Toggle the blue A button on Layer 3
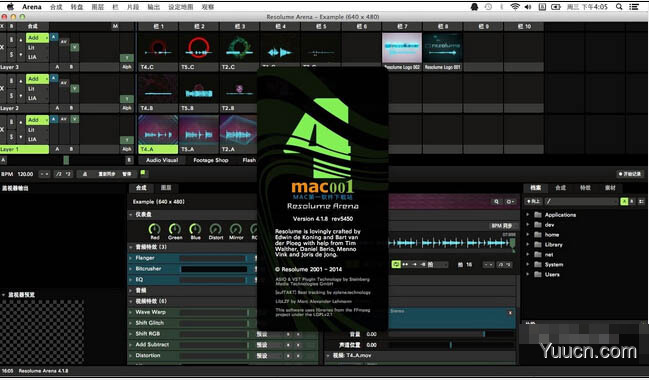 (54, 37)
